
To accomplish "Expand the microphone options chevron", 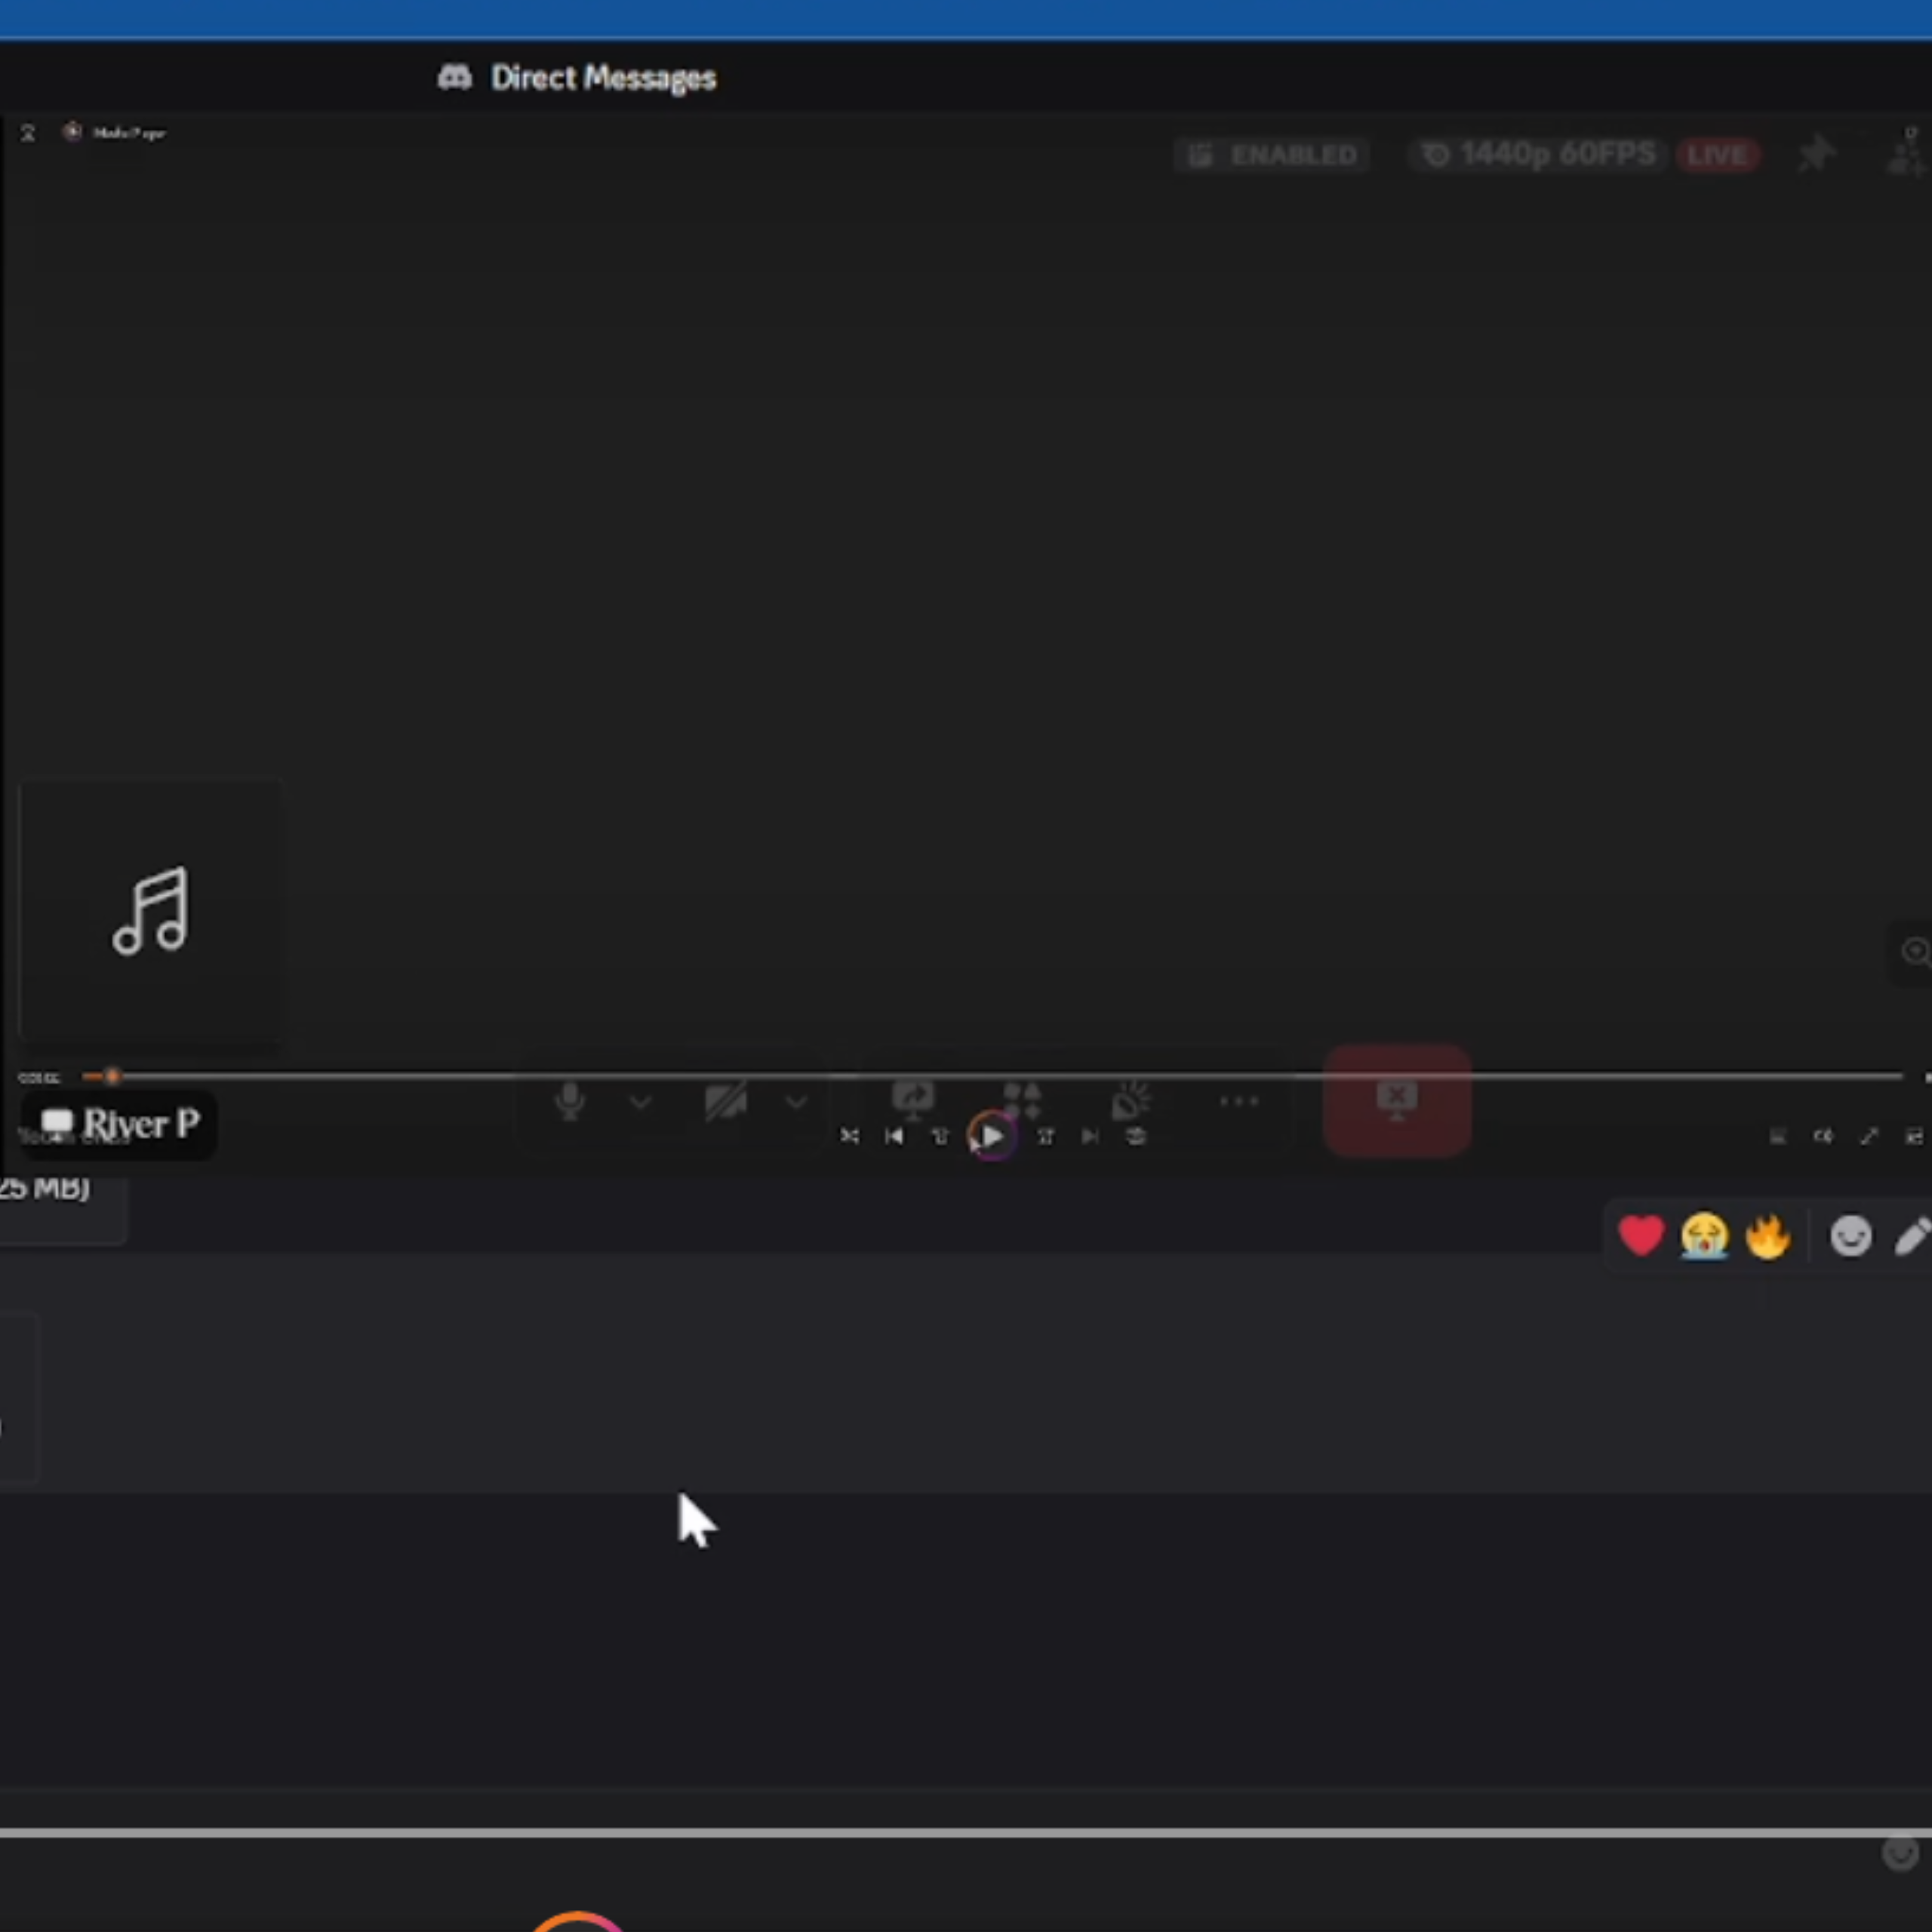I will (x=640, y=1102).
